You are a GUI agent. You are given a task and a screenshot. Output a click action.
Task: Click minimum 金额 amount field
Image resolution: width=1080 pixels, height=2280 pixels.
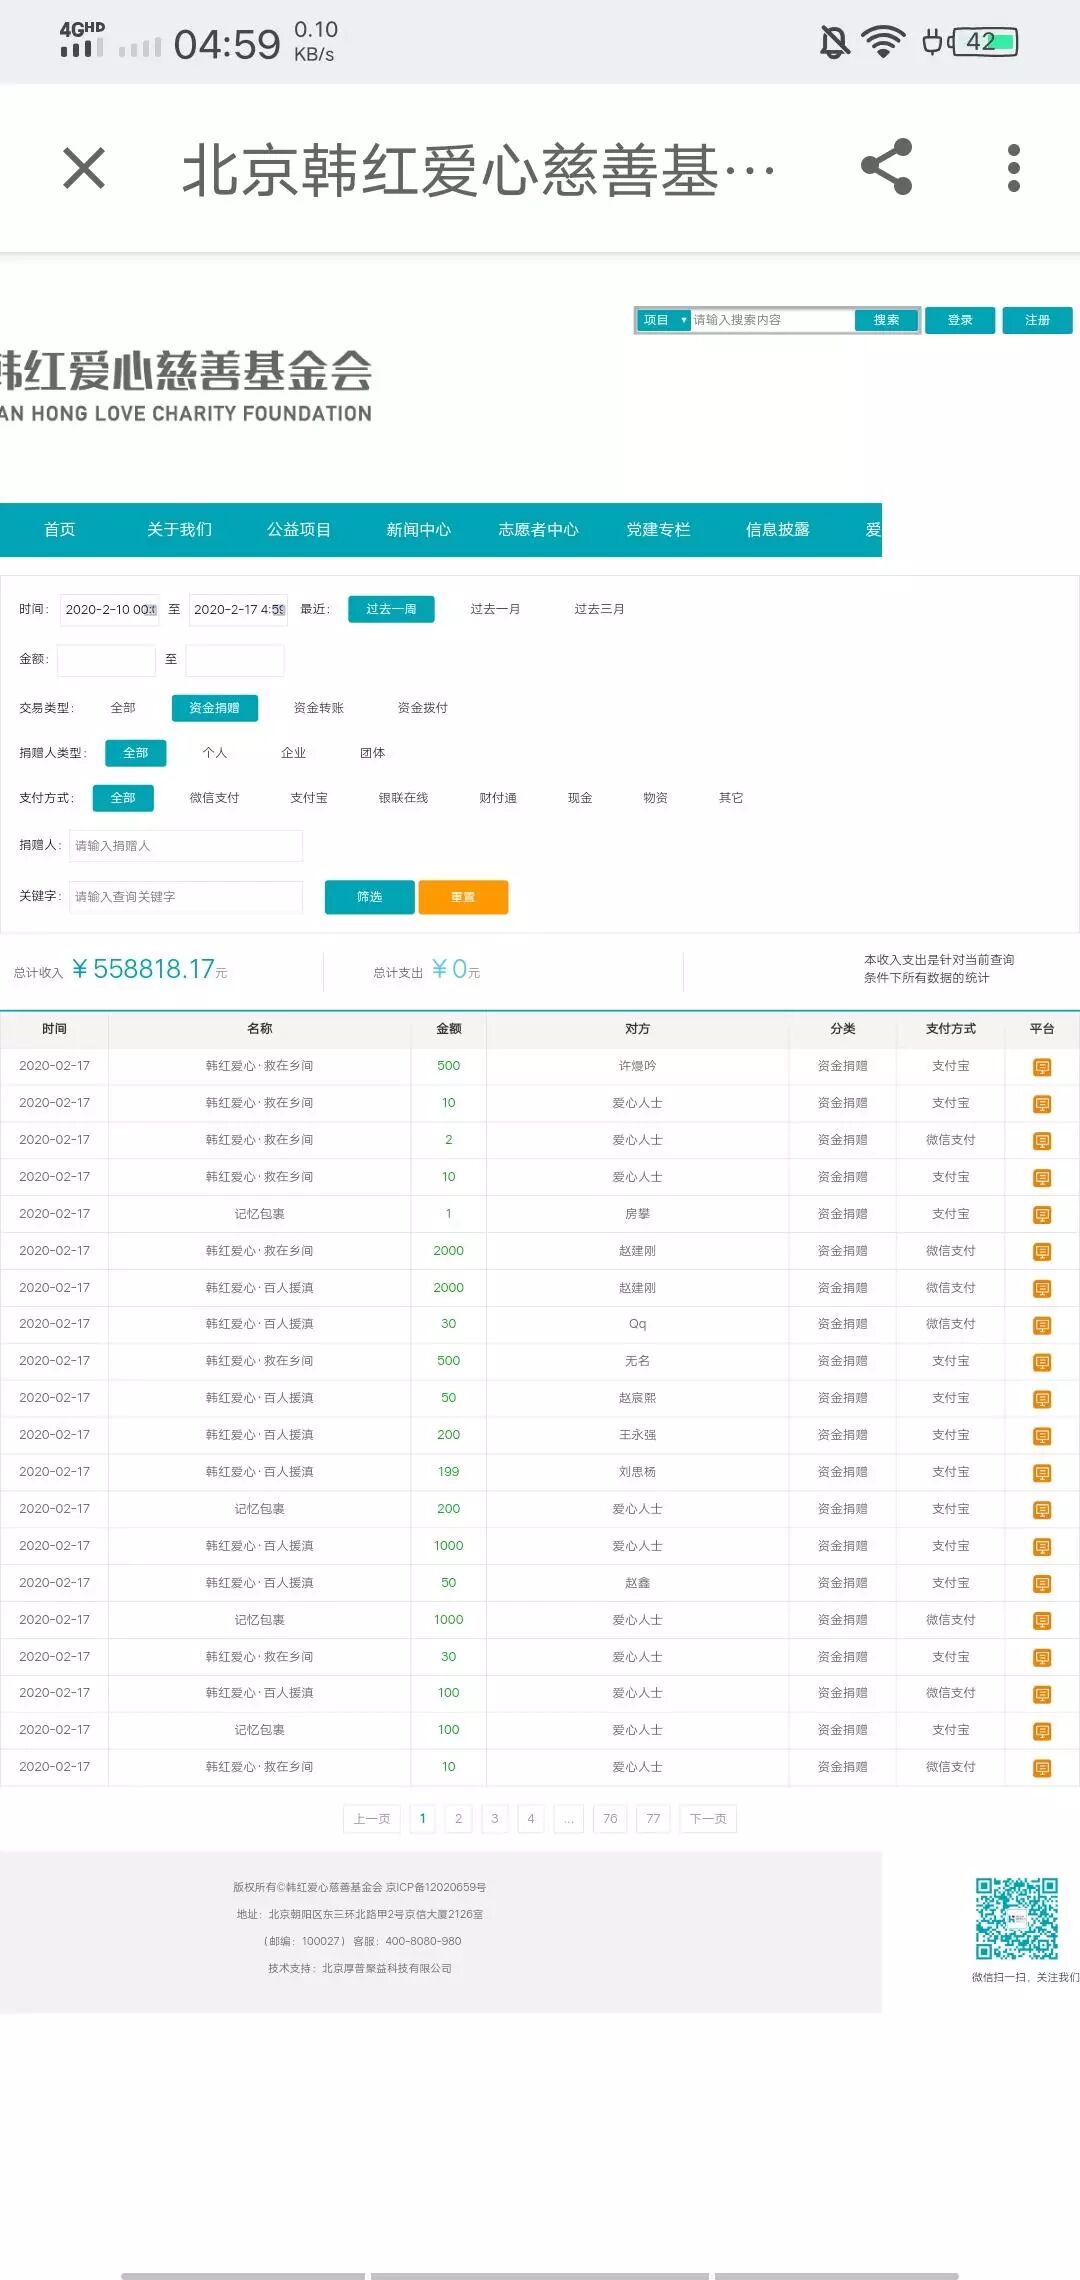pyautogui.click(x=107, y=660)
